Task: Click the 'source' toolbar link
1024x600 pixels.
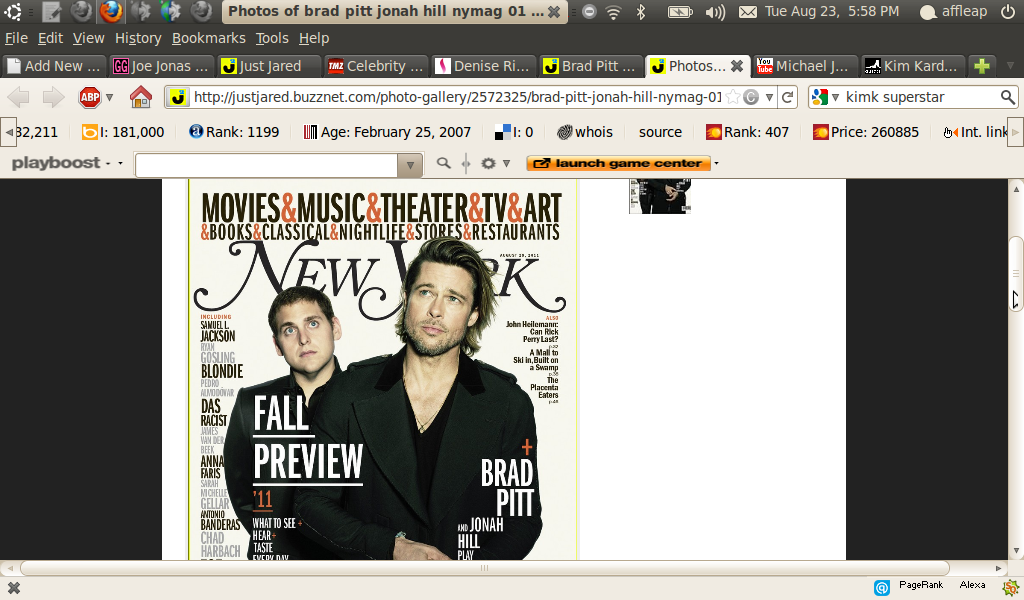Action: click(x=660, y=133)
